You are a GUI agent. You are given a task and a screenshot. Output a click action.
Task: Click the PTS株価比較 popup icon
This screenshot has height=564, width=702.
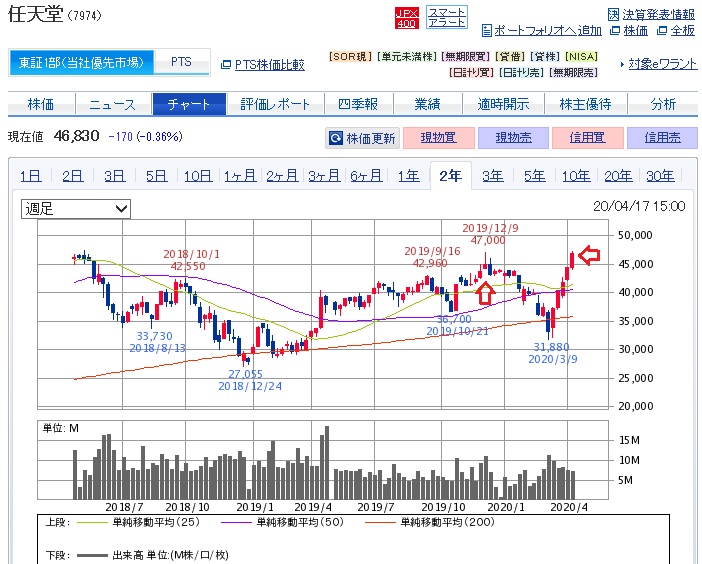(226, 65)
